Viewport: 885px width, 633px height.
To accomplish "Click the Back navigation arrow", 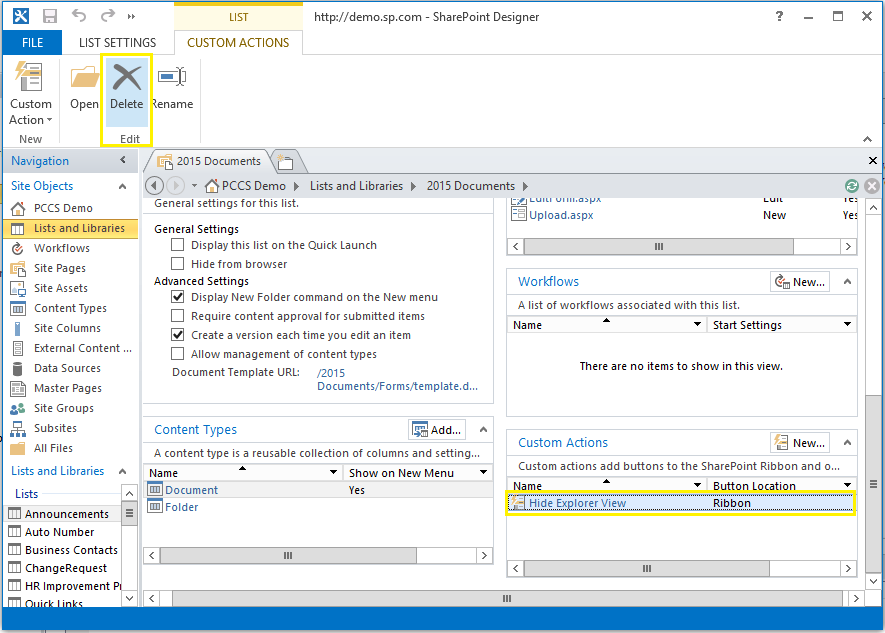I will point(154,185).
